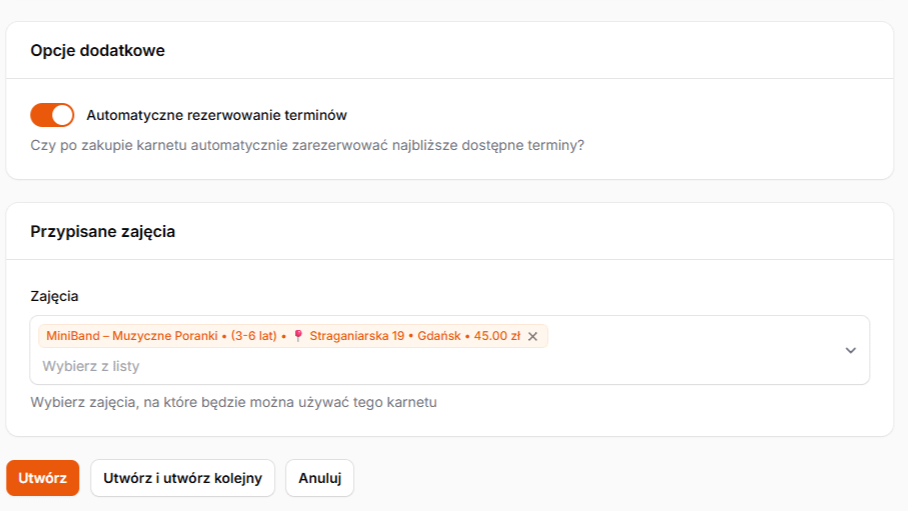Click the description 'Czy po zakupie karnetu…'
This screenshot has width=908, height=511.
point(307,145)
